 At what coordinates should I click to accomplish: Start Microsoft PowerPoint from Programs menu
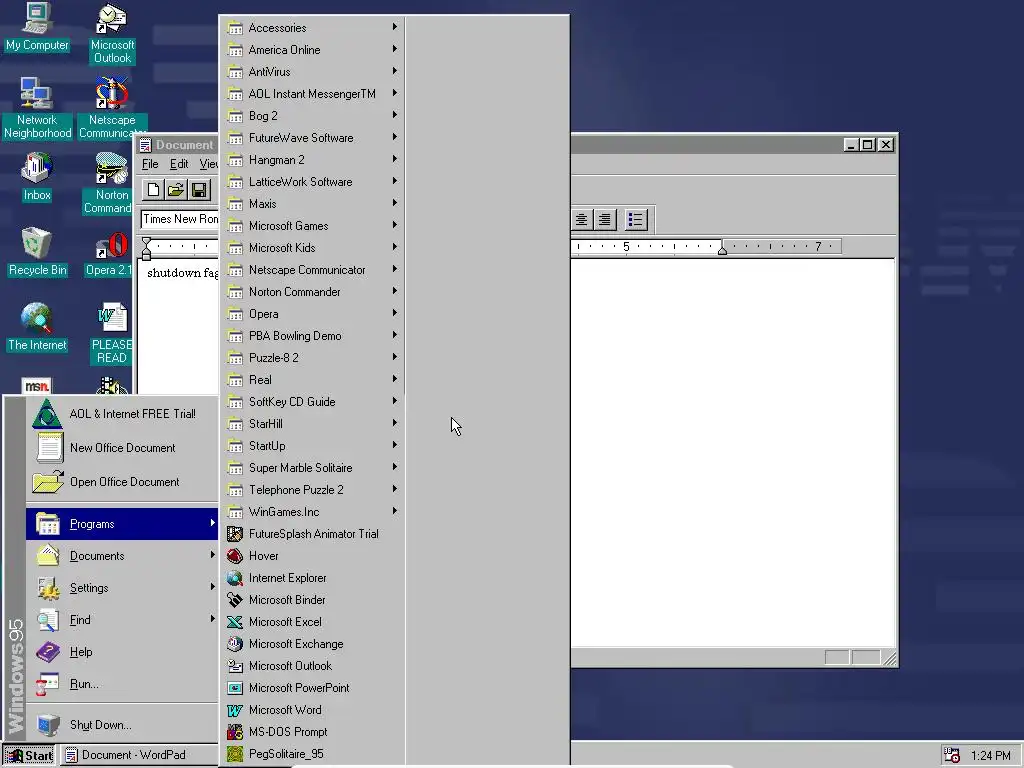coord(312,688)
